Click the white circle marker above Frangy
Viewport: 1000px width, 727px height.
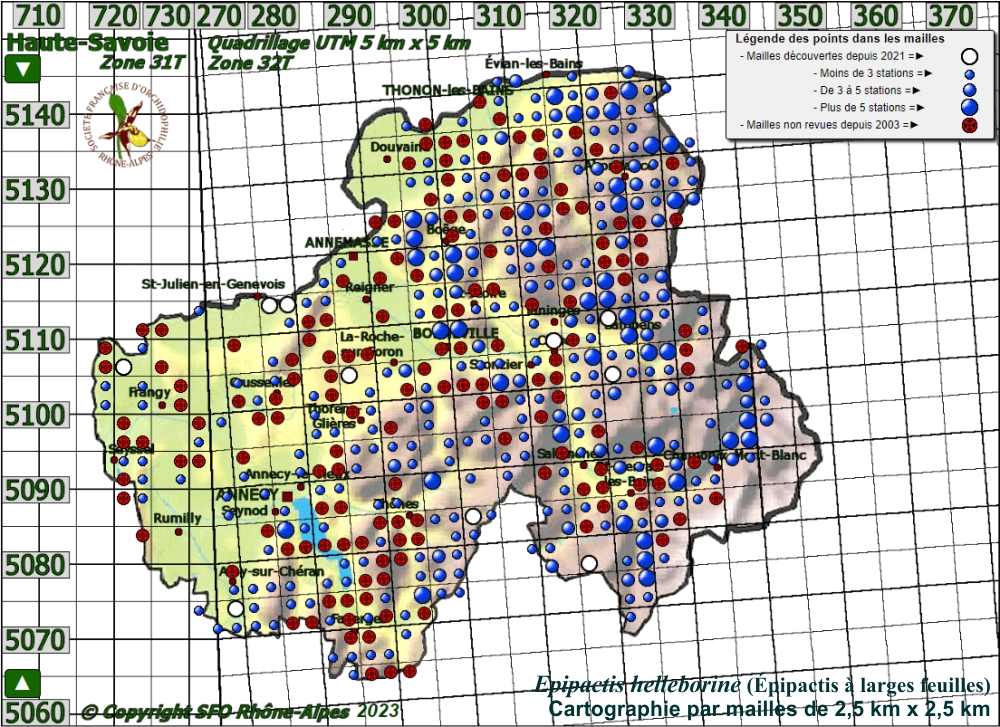click(123, 367)
